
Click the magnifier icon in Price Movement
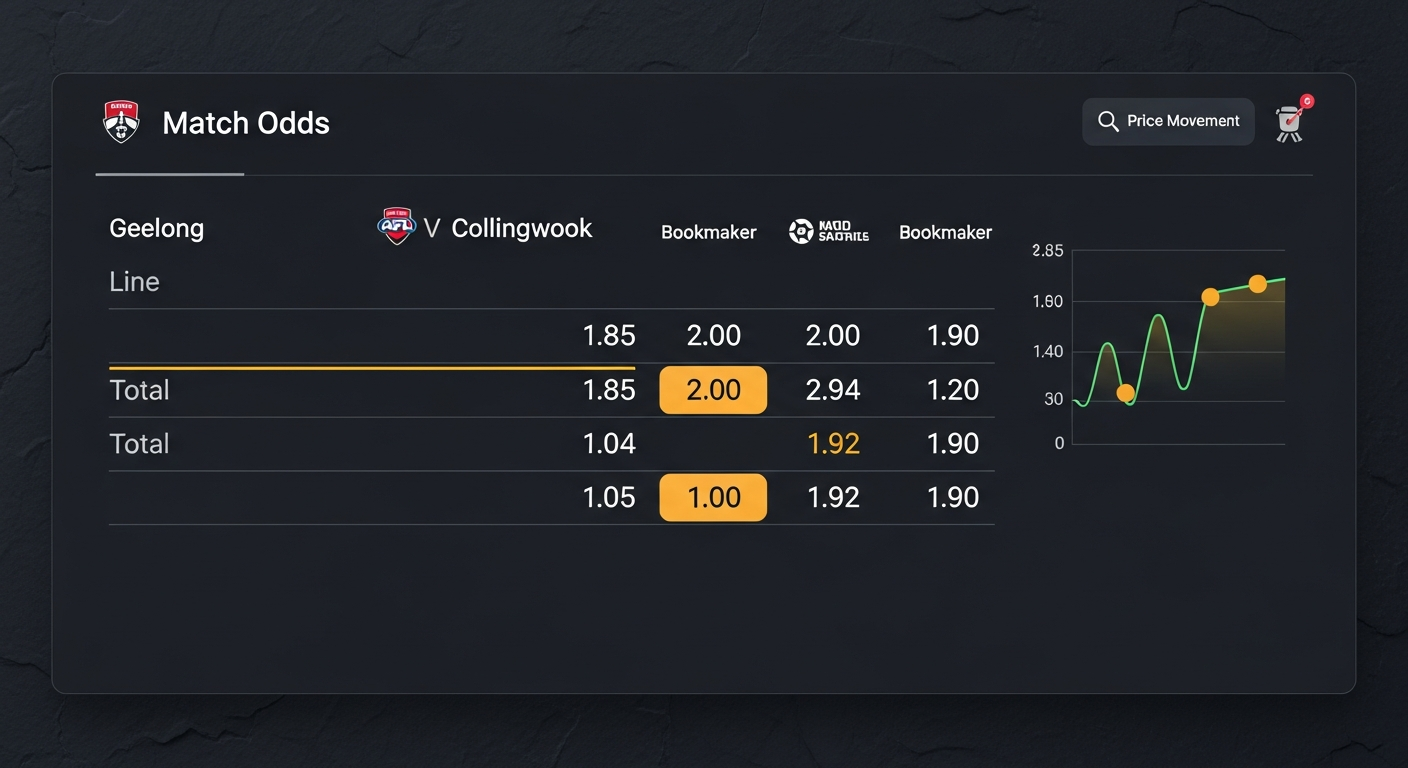1108,121
